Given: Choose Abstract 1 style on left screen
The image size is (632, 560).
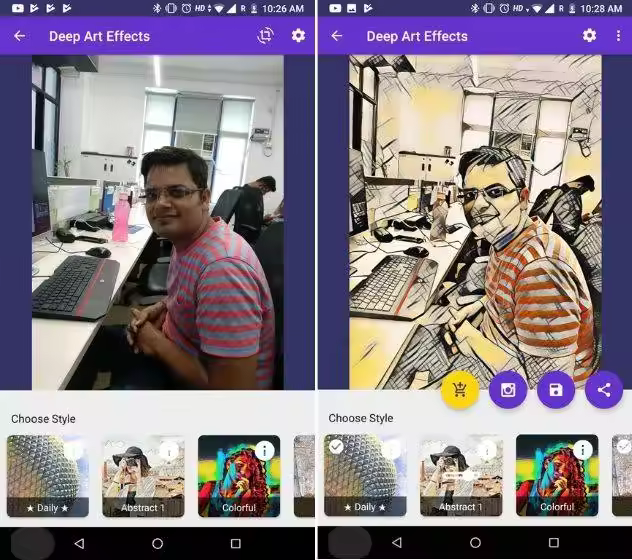Looking at the screenshot, I should (143, 476).
